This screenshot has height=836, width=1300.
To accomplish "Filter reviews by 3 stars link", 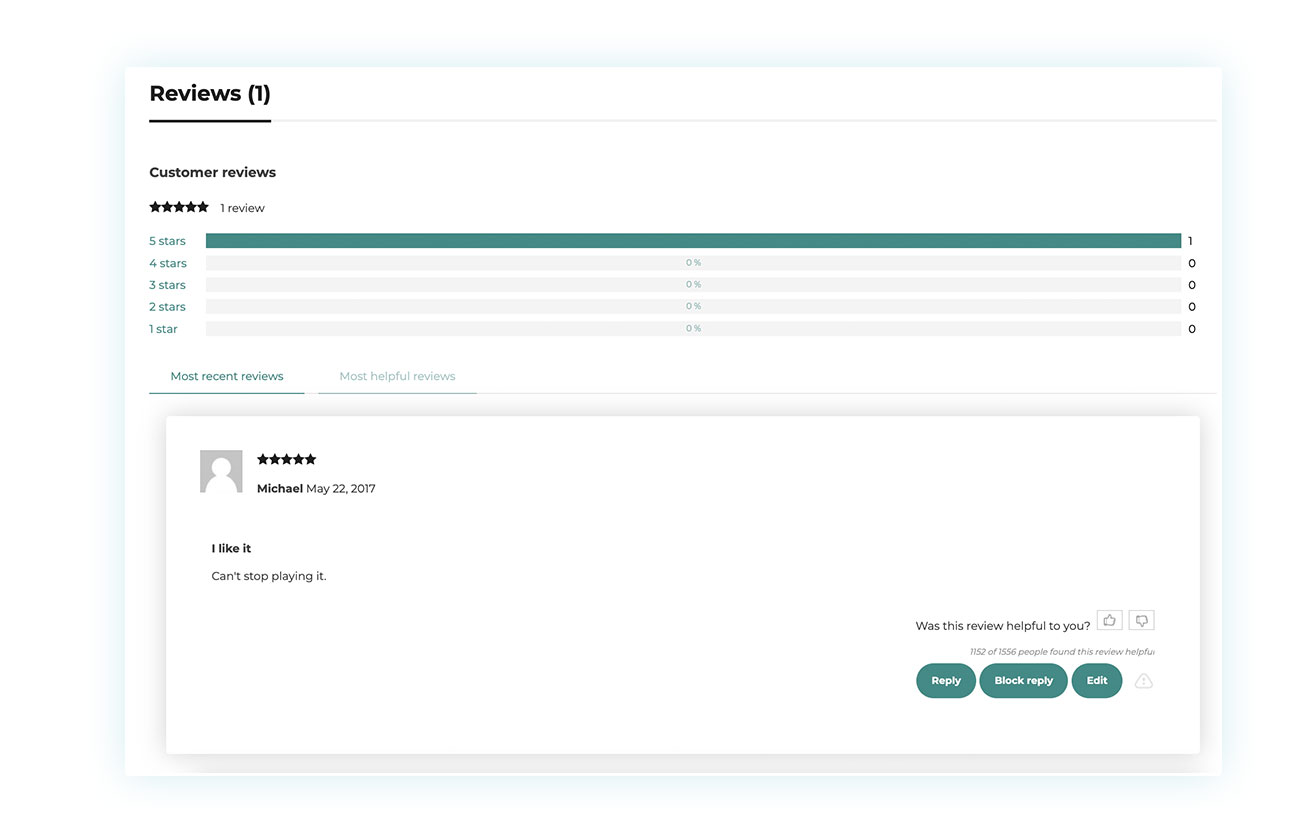I will 167,285.
